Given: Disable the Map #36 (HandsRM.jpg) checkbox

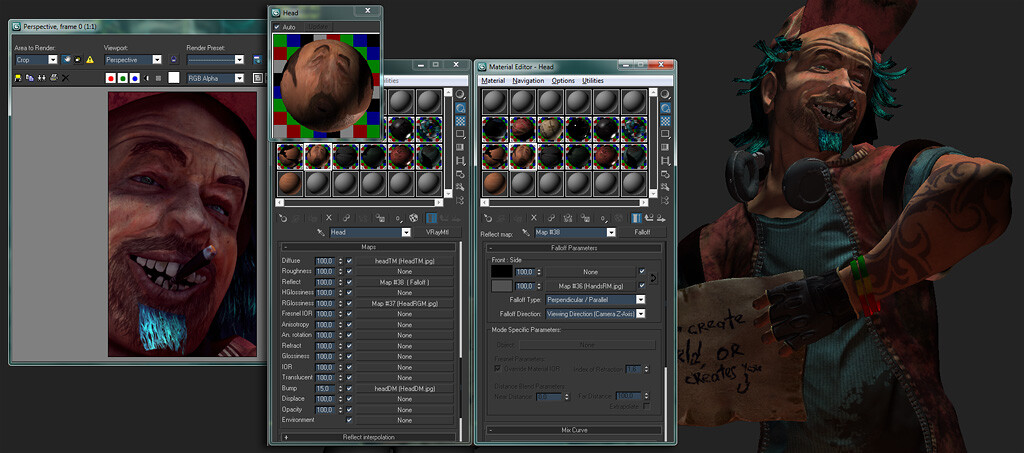Looking at the screenshot, I should pos(642,285).
